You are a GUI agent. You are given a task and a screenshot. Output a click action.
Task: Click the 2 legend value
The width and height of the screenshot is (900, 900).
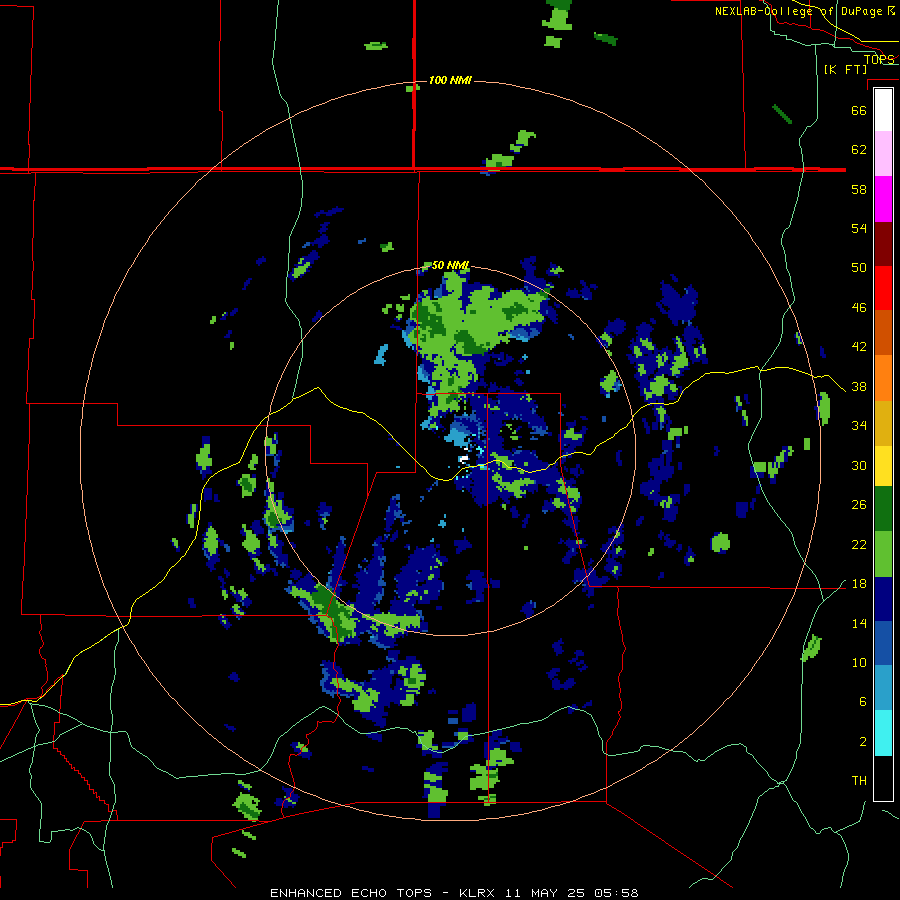pos(863,742)
